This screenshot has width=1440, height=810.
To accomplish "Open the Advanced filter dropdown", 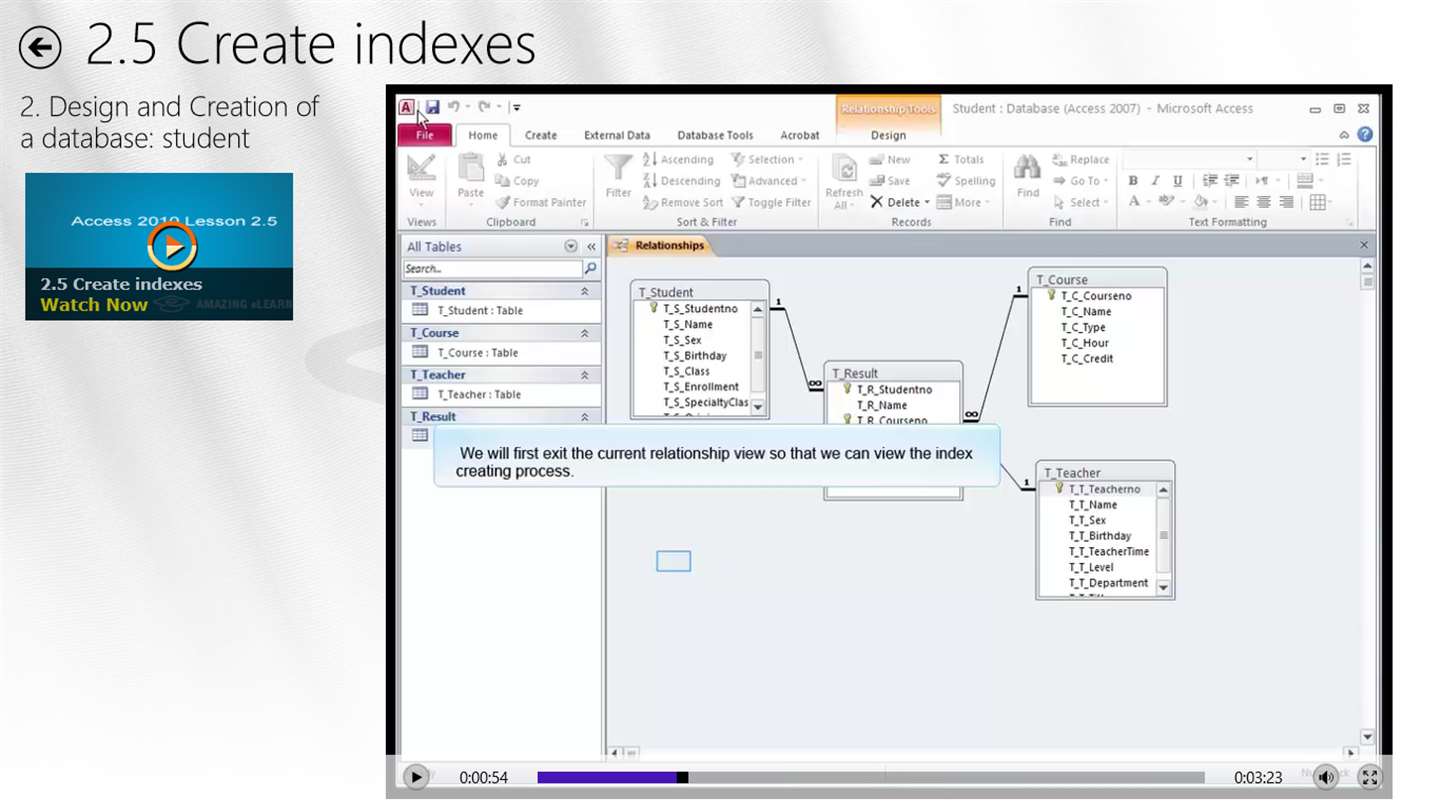I will pos(768,181).
